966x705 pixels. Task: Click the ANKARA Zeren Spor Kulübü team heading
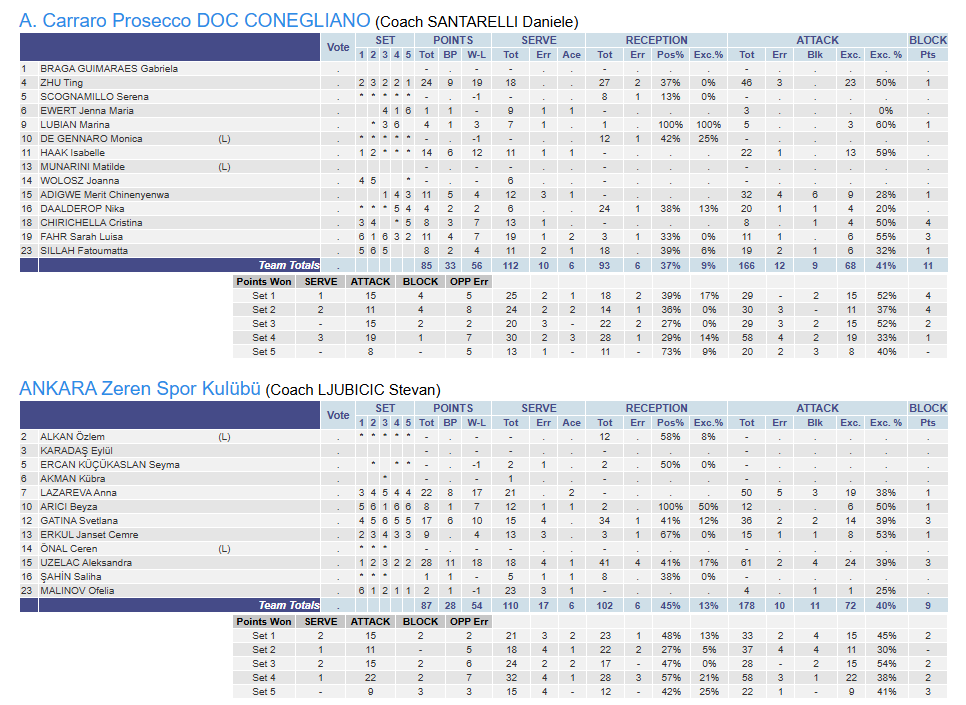(140, 389)
